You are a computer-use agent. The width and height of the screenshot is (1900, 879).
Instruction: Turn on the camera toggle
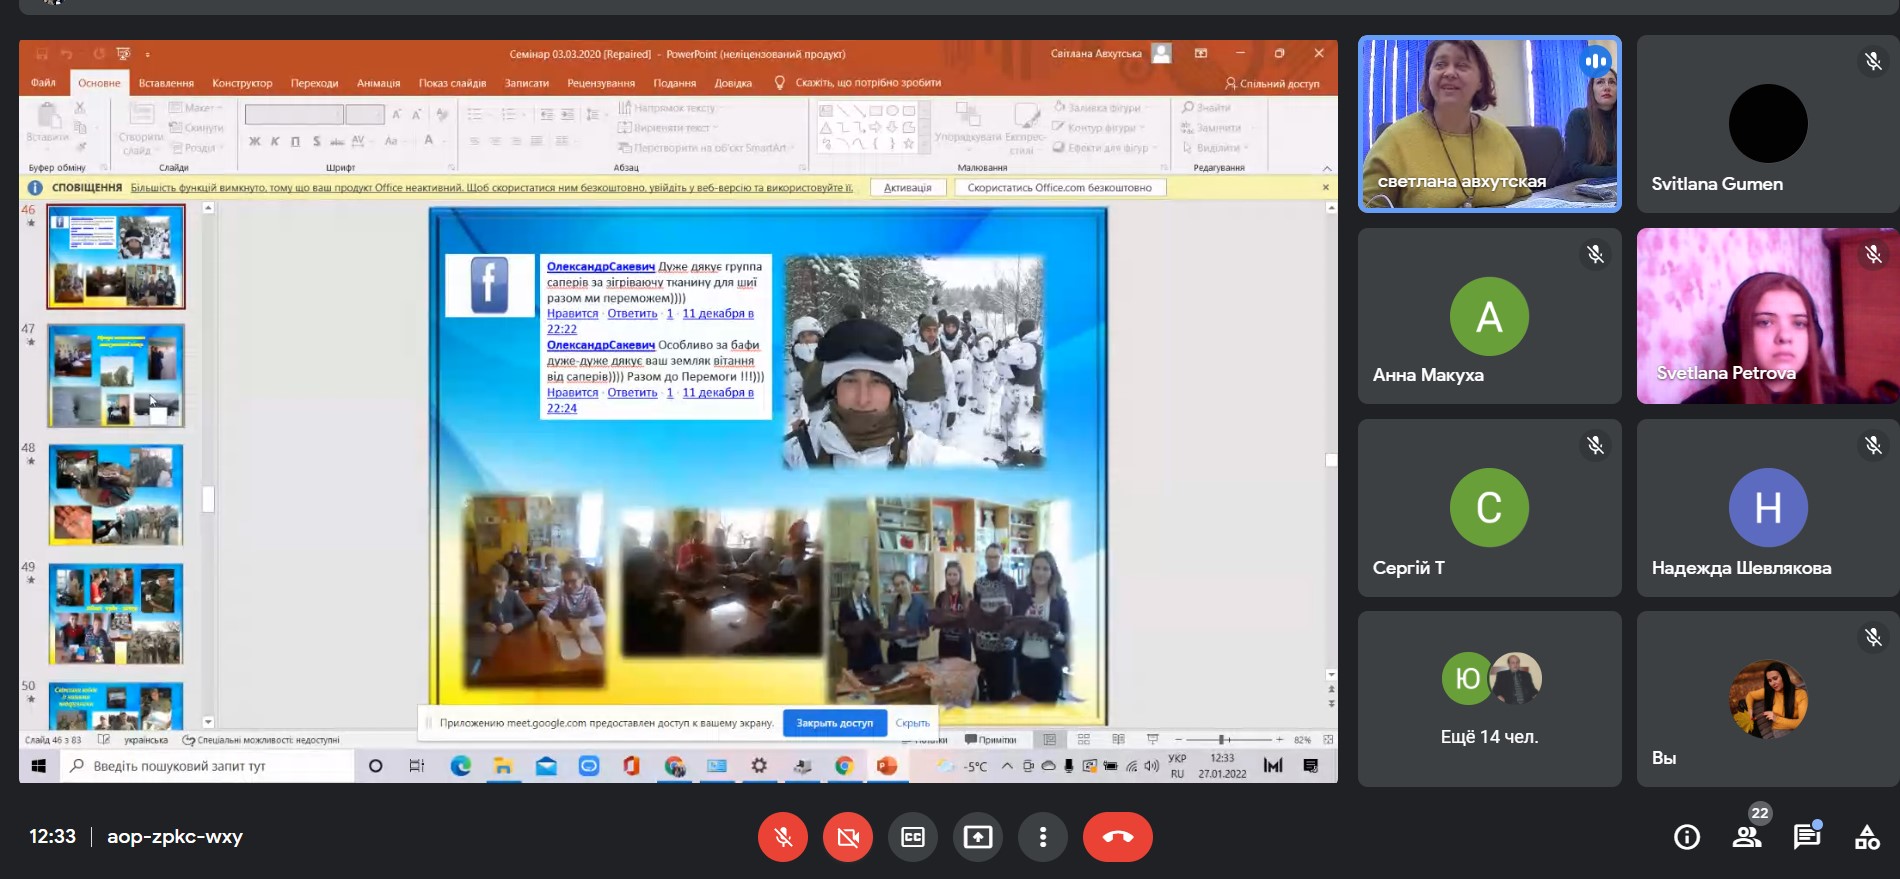click(x=847, y=837)
